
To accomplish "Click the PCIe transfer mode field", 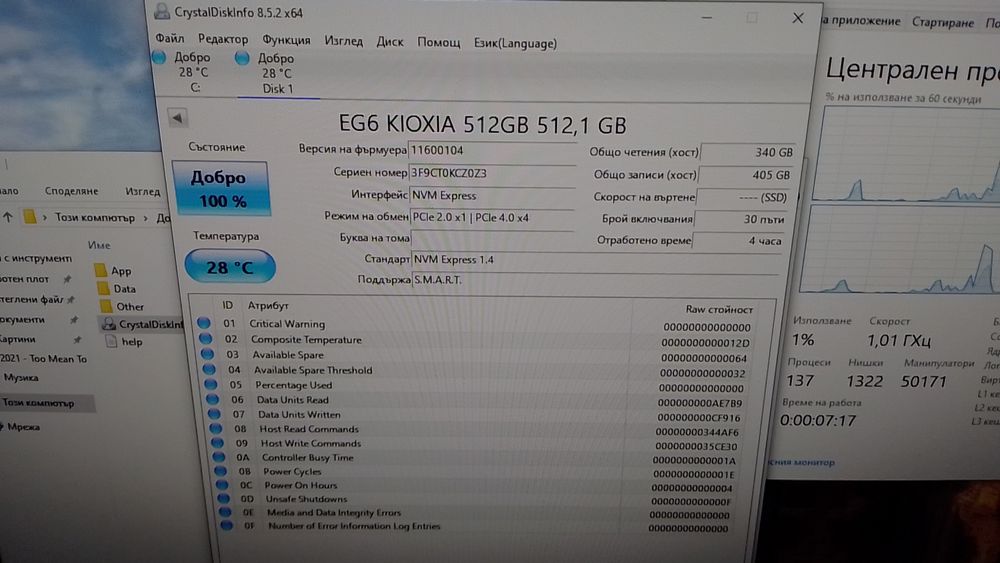I will coord(492,217).
